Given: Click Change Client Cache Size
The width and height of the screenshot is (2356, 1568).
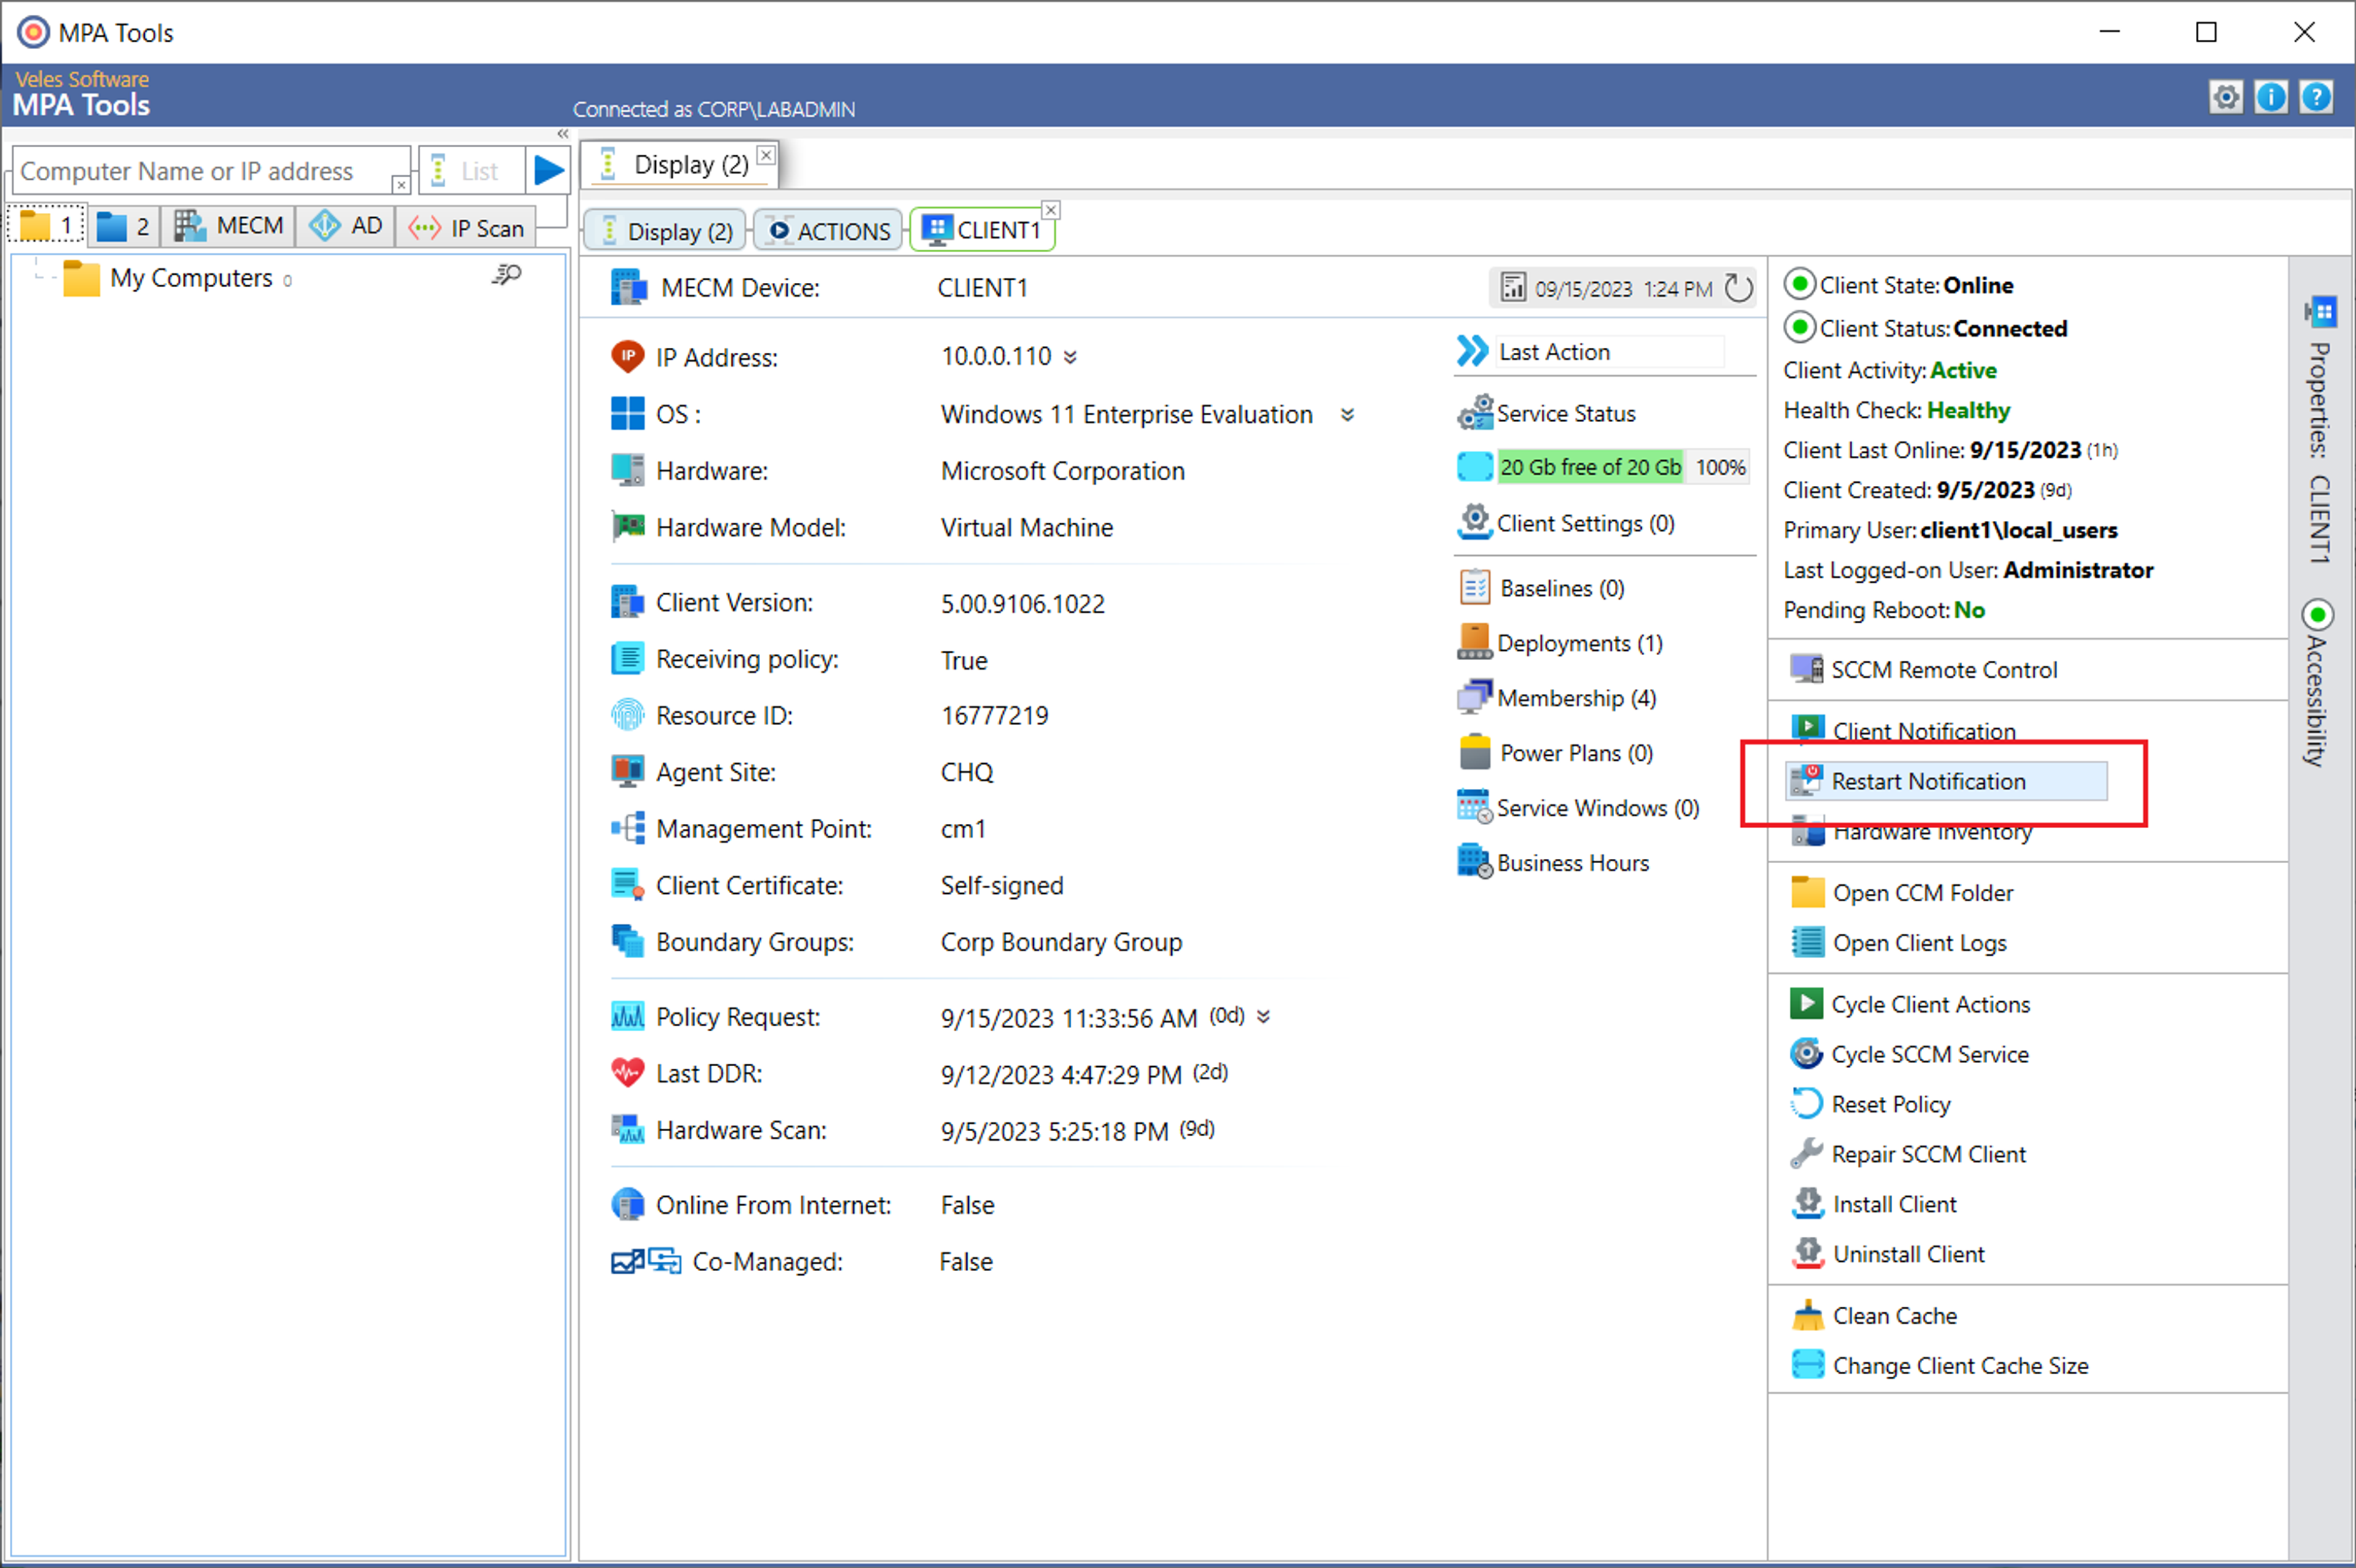Looking at the screenshot, I should 1939,1365.
